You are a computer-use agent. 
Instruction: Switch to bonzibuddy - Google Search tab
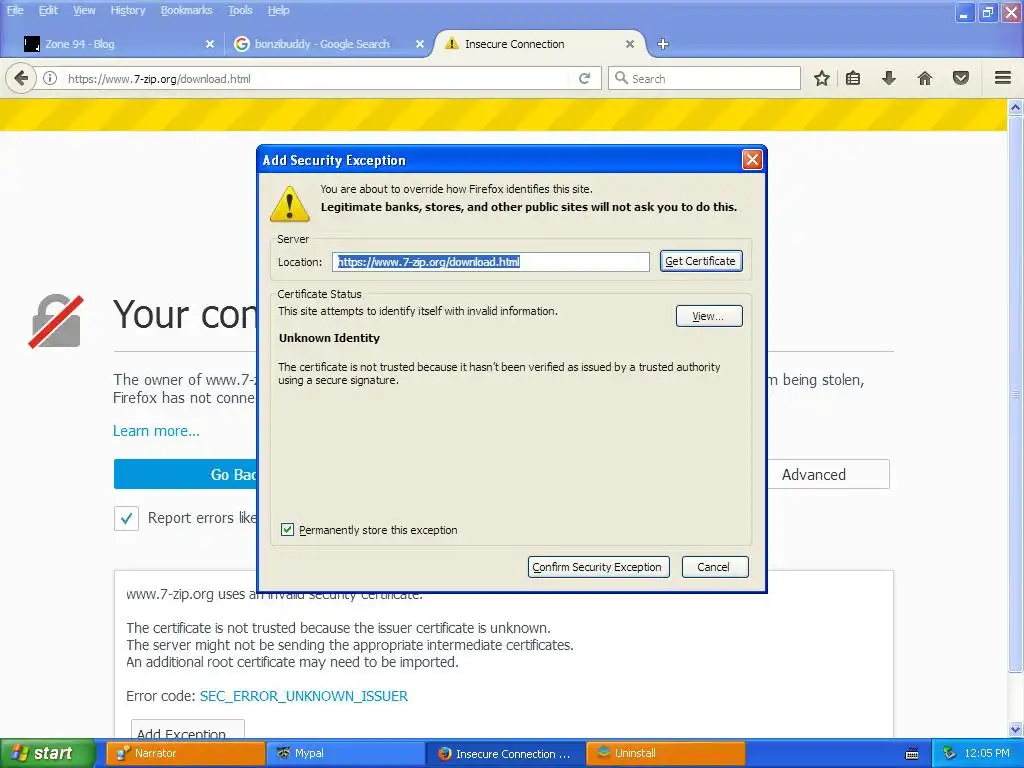[330, 44]
